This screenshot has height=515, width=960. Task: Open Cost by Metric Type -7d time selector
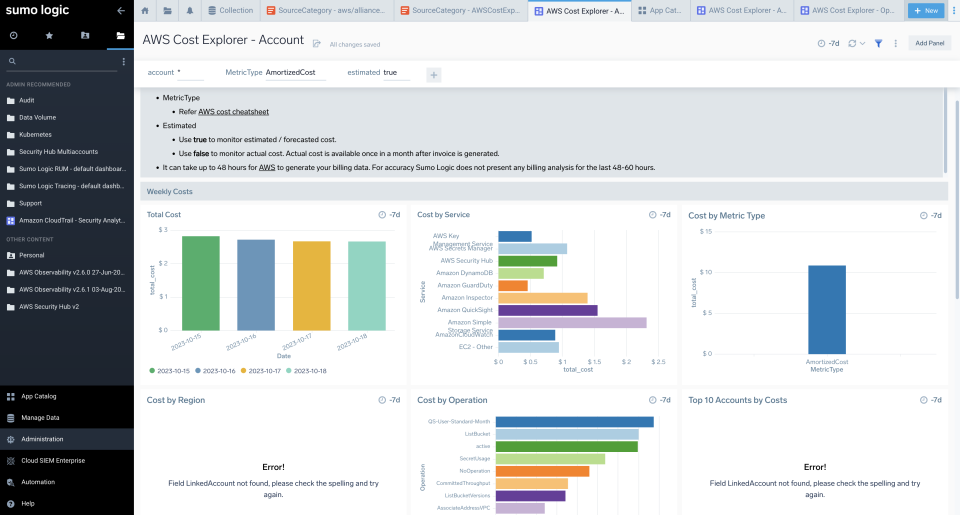[931, 216]
